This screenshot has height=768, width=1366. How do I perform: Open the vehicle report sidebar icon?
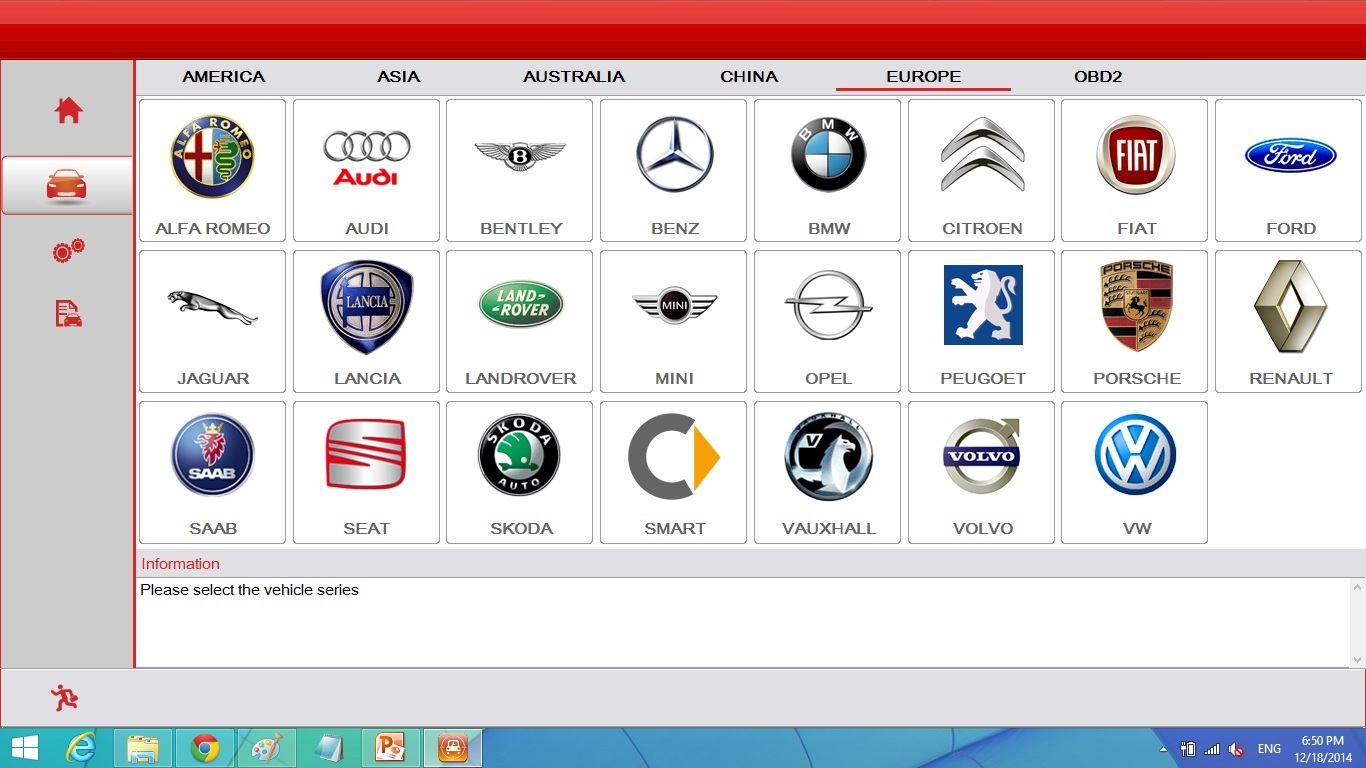point(68,314)
